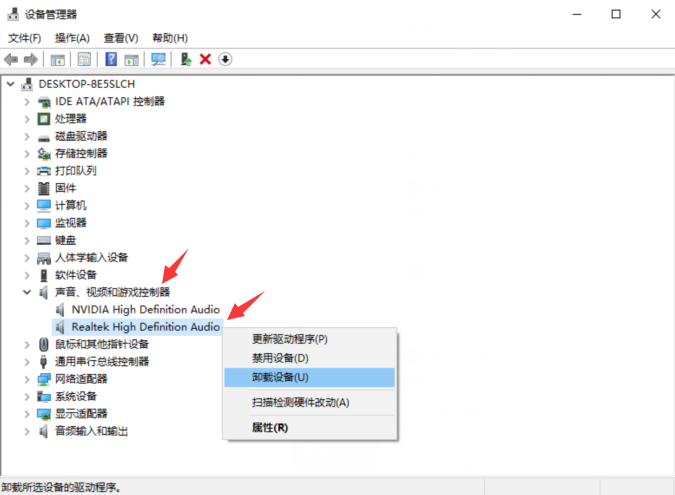Choose 属性(R) from context menu

(x=310, y=427)
